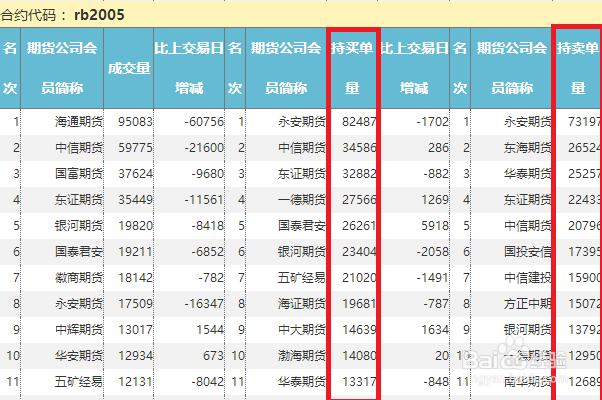Select 方正中期 company name
602x400 pixels.
(528, 304)
